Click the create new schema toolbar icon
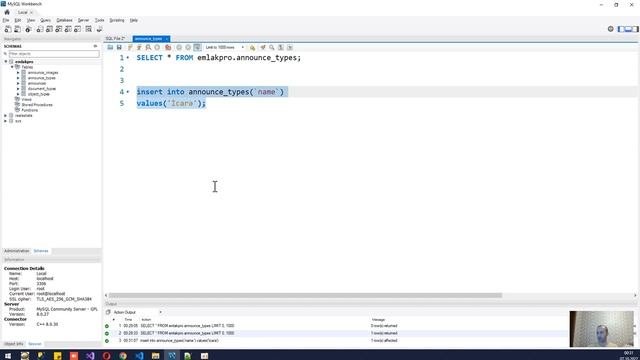Image resolution: width=640 pixels, height=360 pixels. (x=40, y=29)
